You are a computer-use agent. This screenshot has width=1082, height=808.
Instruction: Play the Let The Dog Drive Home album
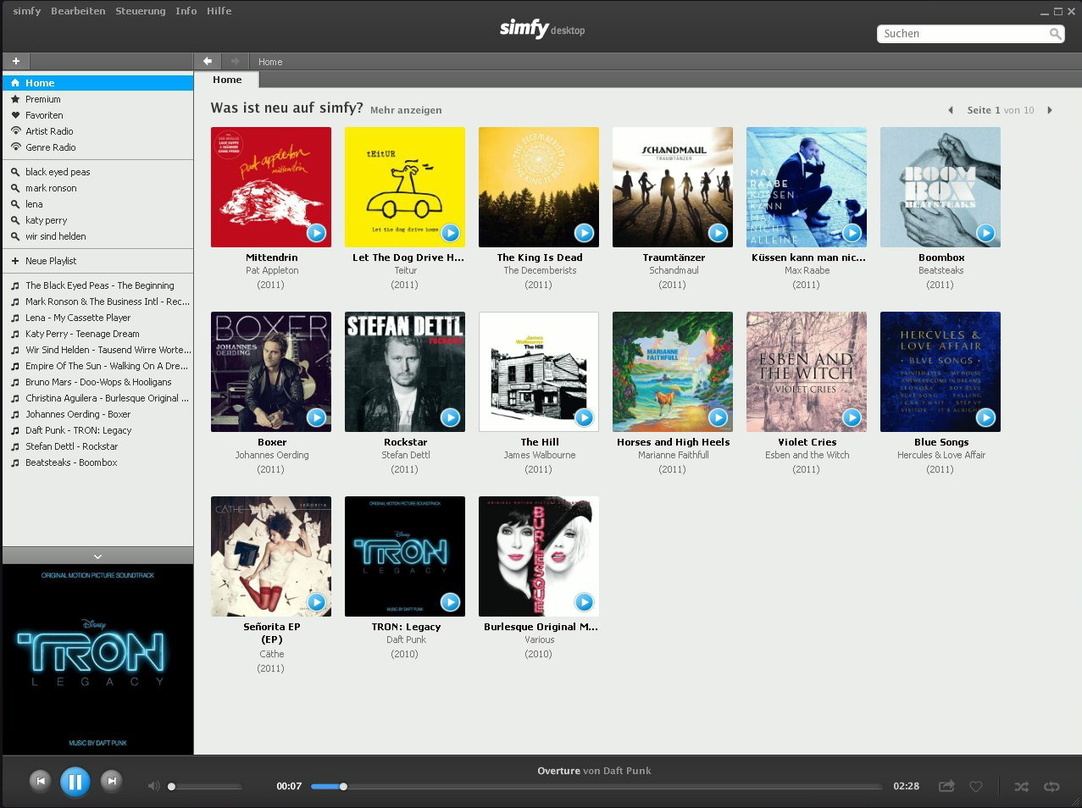[451, 233]
